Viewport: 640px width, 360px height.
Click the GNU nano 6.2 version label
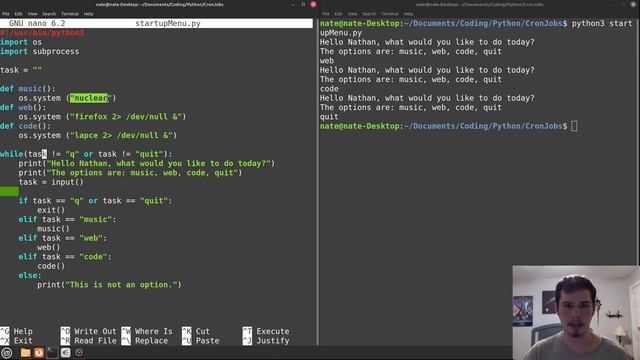coord(37,23)
